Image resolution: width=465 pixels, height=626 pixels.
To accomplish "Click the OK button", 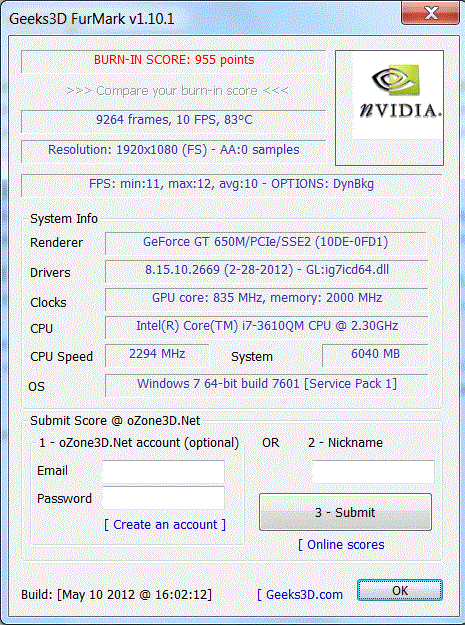I will pyautogui.click(x=400, y=590).
